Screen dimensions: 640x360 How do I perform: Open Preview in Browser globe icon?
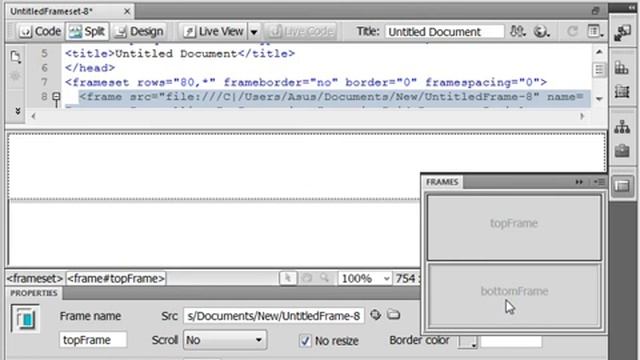(x=541, y=31)
